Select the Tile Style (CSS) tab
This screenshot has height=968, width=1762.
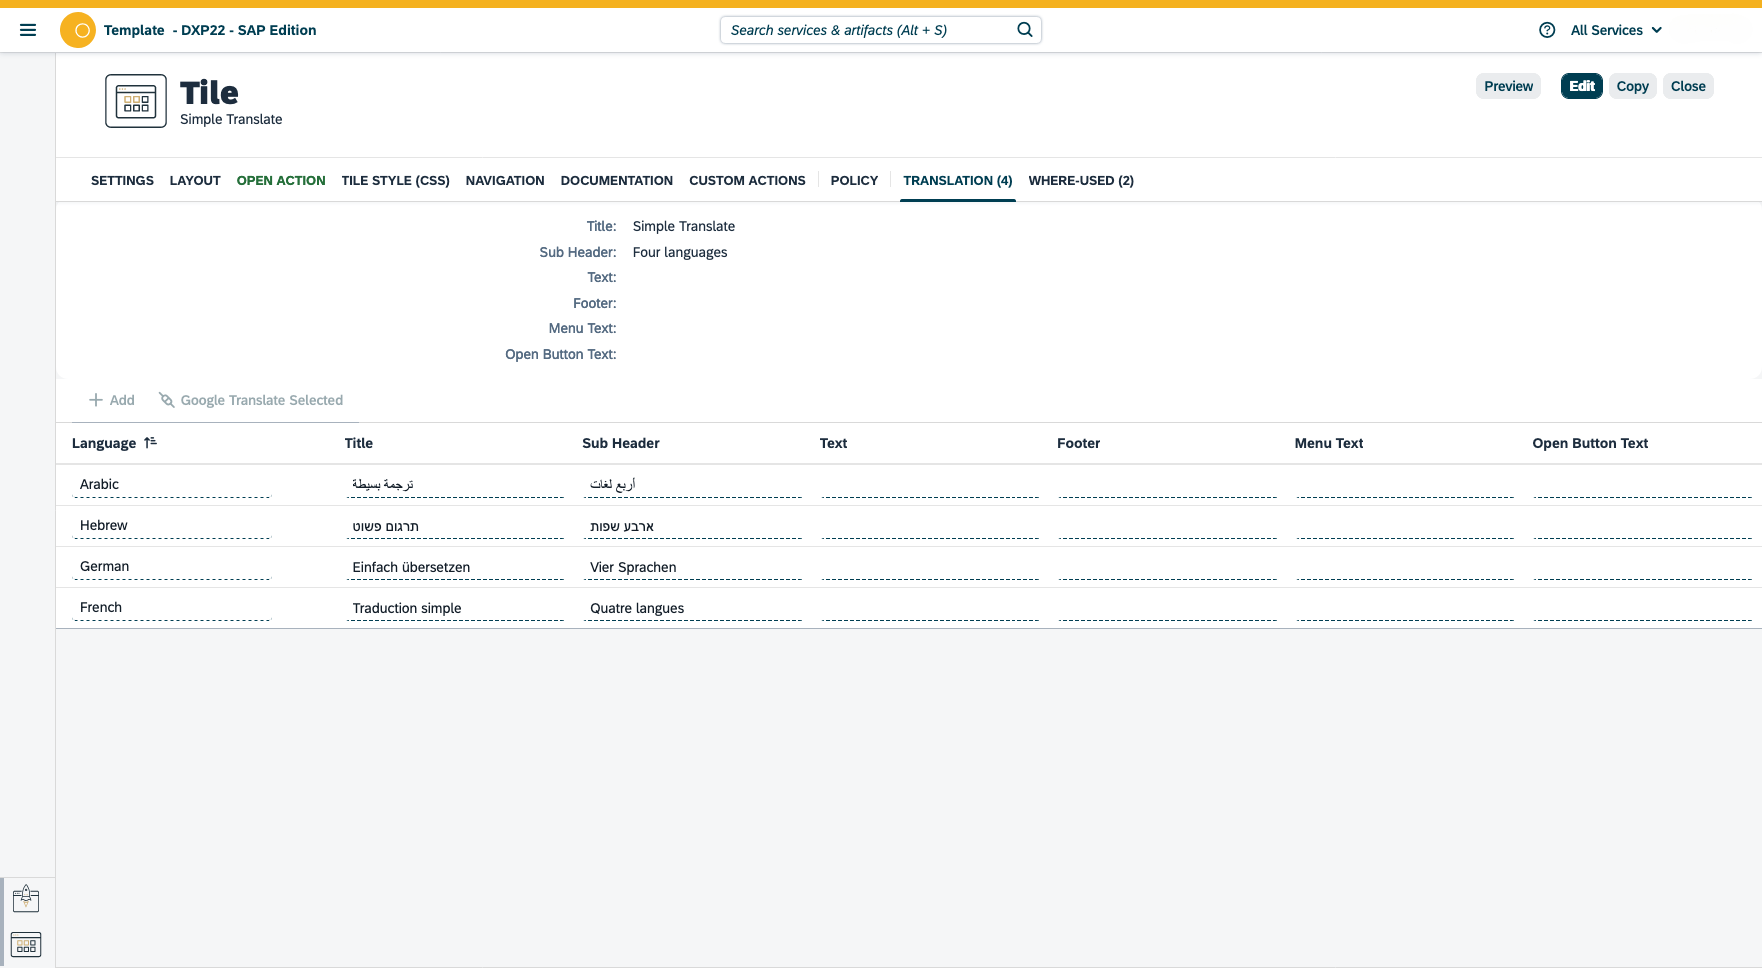(x=395, y=181)
